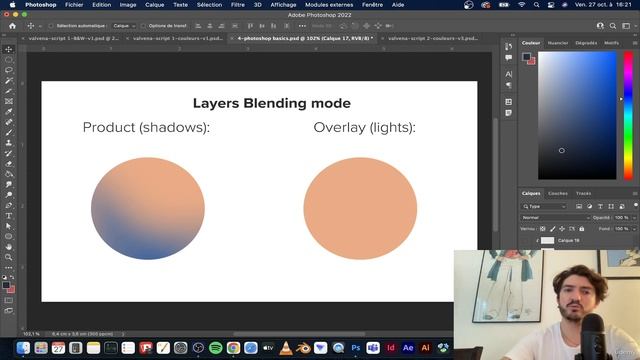Open the History panel icon
The width and height of the screenshot is (640, 360).
click(508, 47)
